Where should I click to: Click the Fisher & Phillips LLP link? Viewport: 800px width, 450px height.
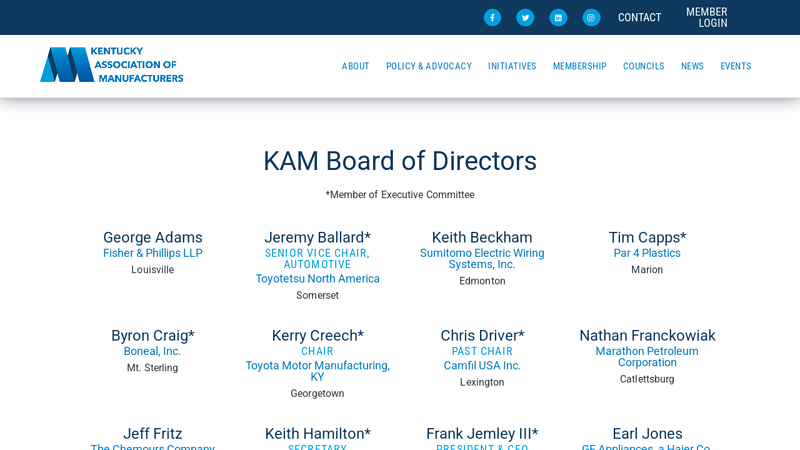pos(153,253)
